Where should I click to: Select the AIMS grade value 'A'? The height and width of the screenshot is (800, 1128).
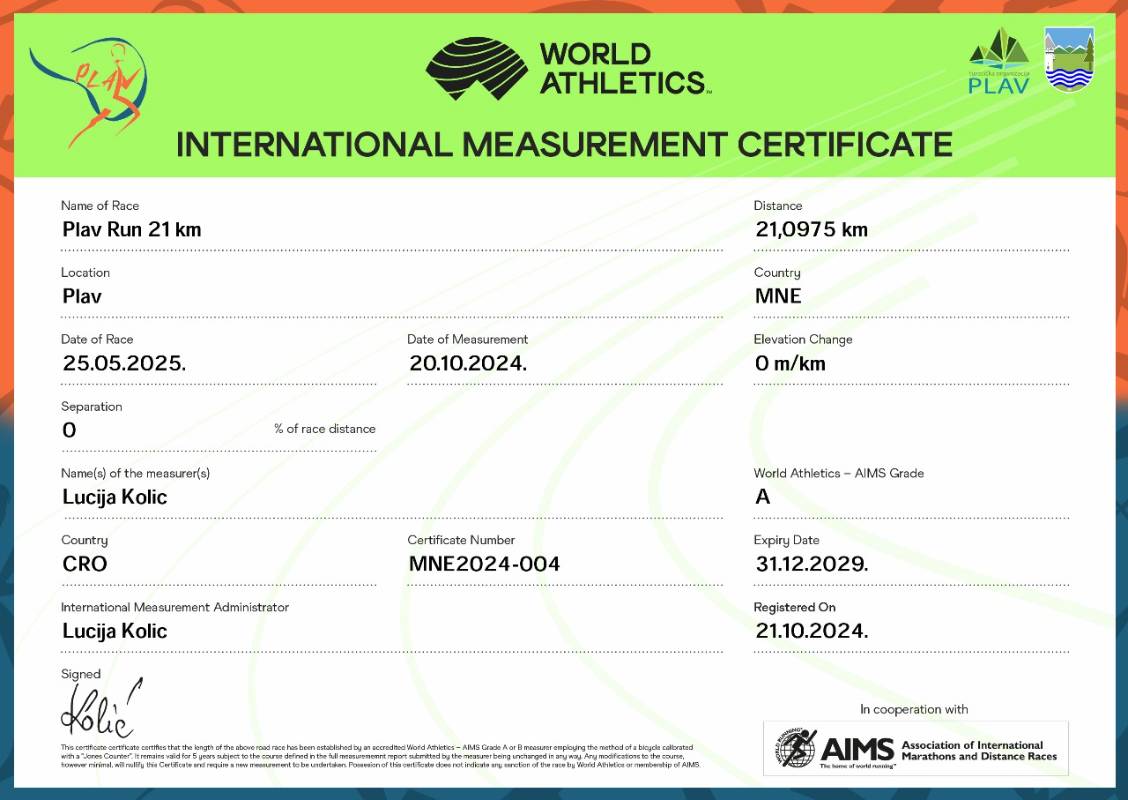click(763, 496)
